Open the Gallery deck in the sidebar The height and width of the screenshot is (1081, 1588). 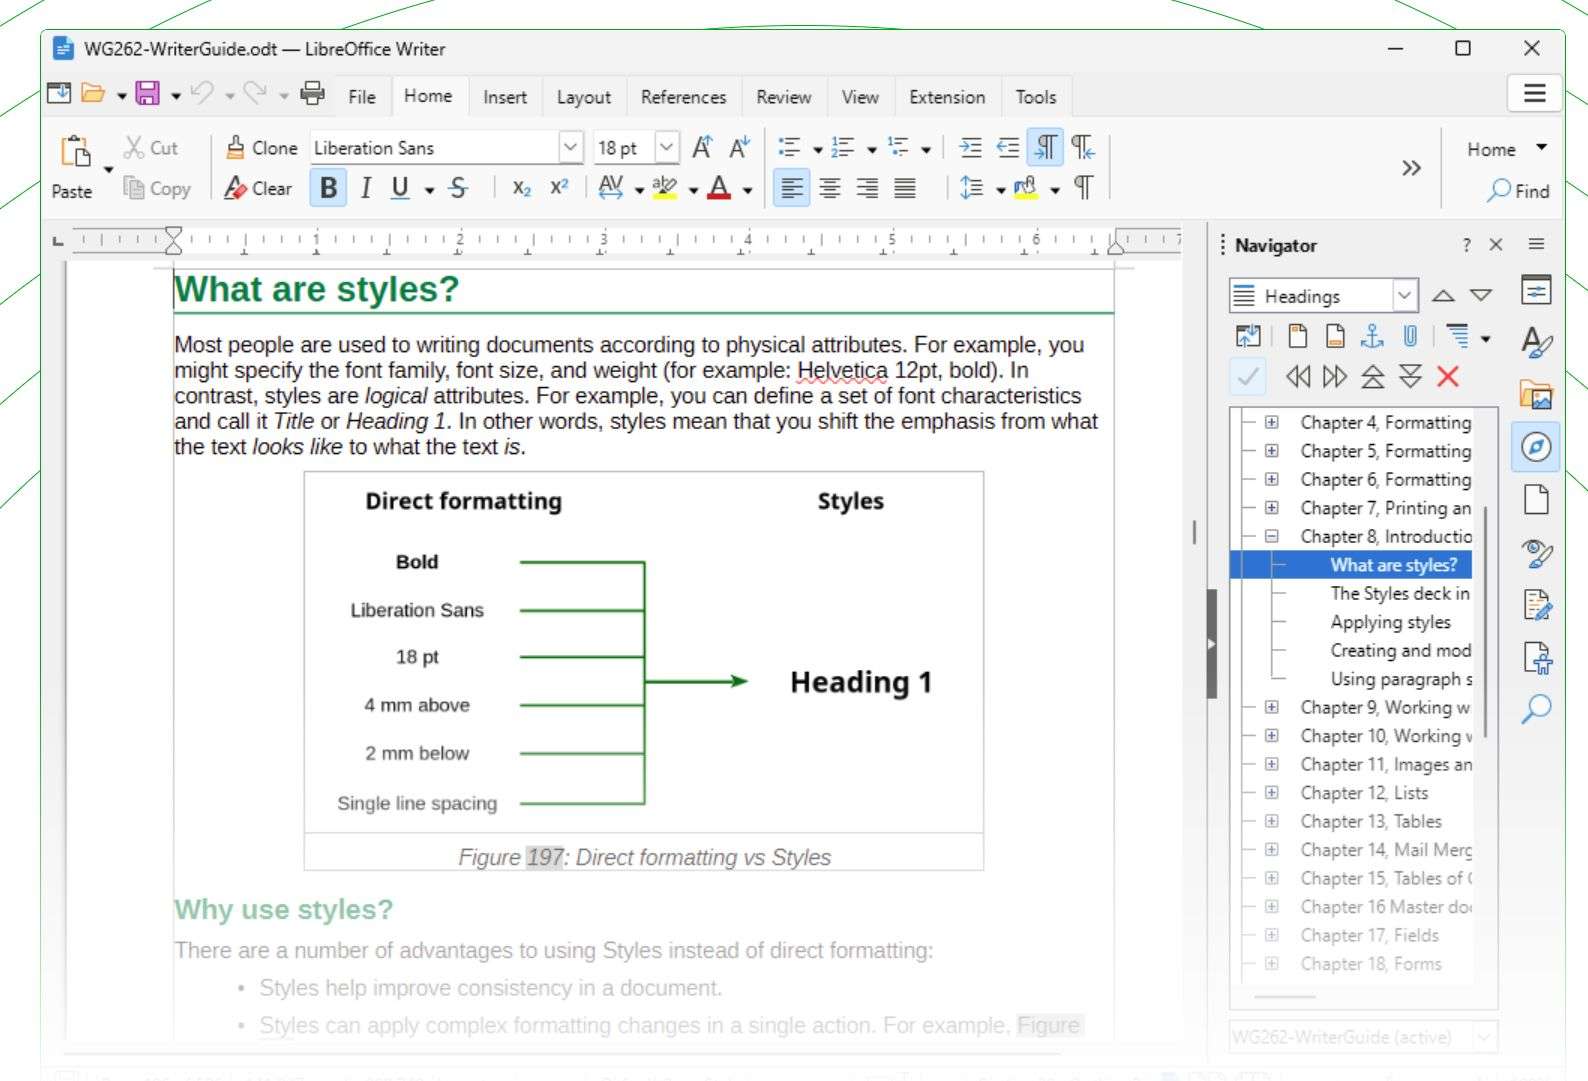coord(1536,394)
